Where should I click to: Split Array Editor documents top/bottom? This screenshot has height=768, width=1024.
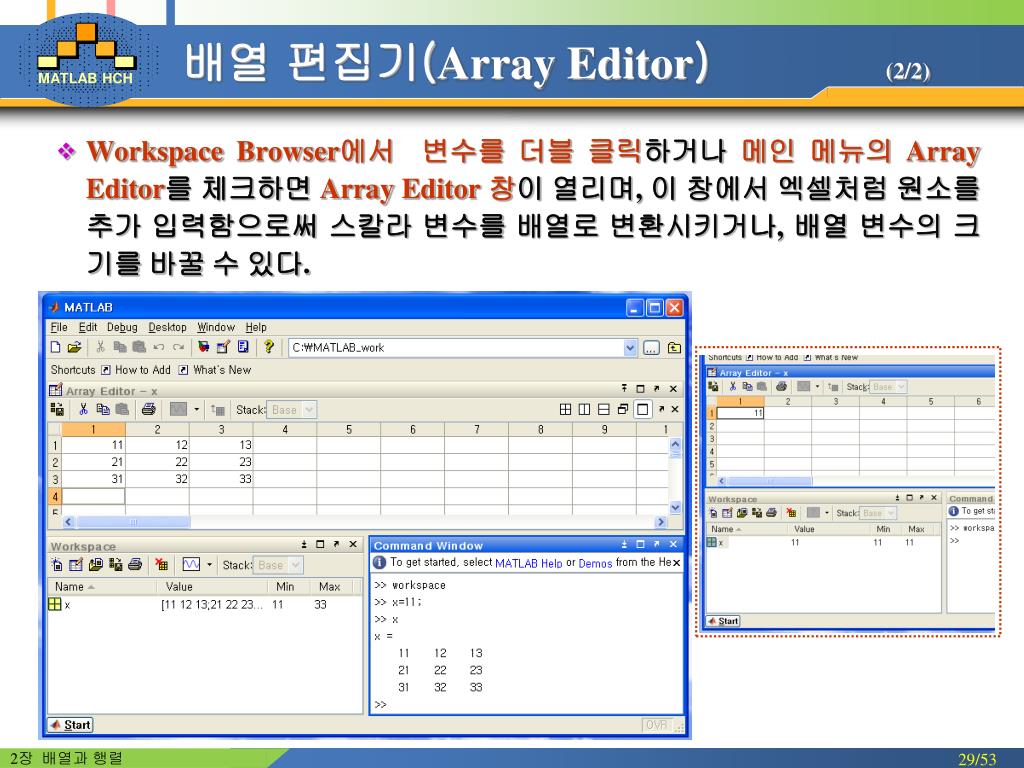pos(604,409)
